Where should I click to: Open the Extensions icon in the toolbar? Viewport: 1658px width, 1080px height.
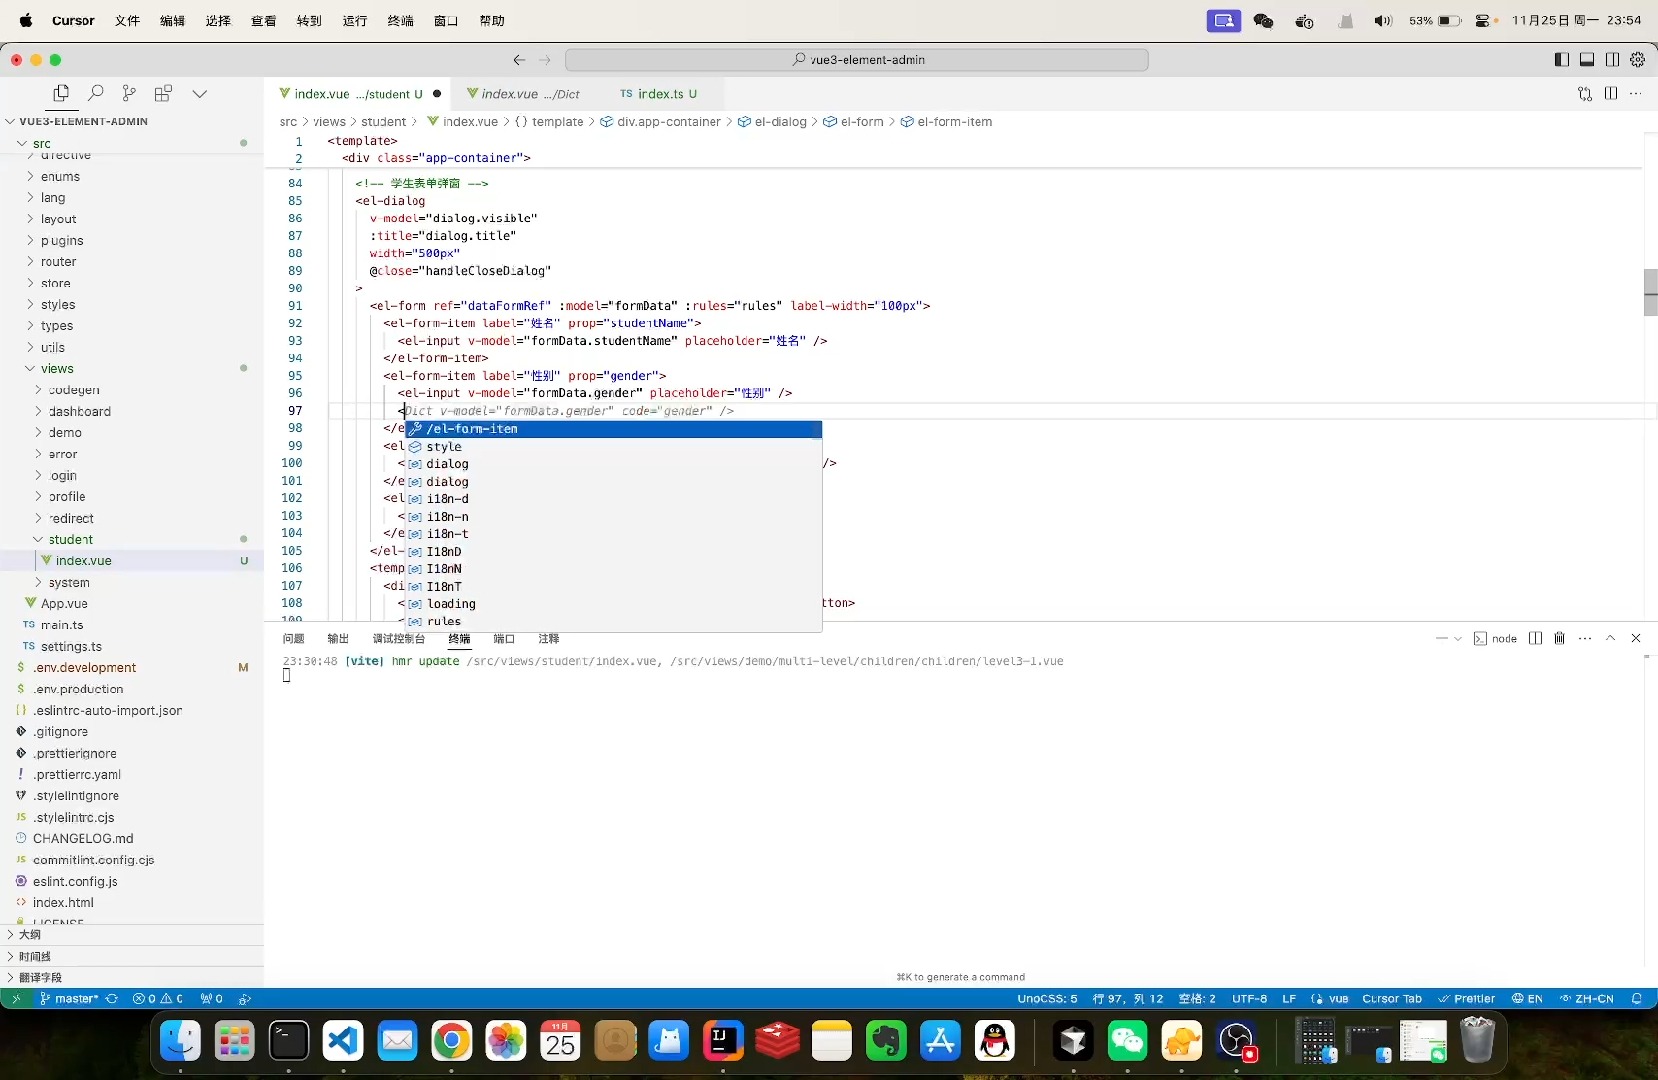(x=164, y=93)
